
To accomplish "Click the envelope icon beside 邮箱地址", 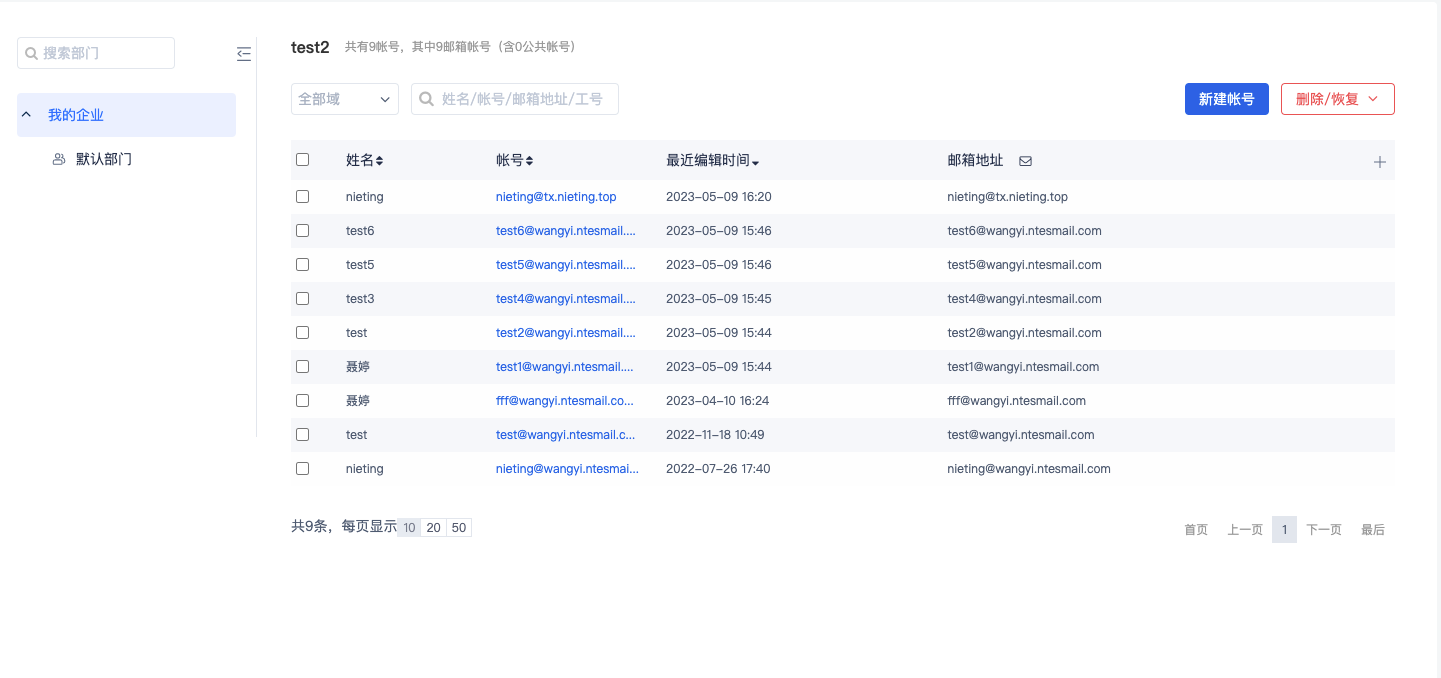I will tap(1025, 161).
